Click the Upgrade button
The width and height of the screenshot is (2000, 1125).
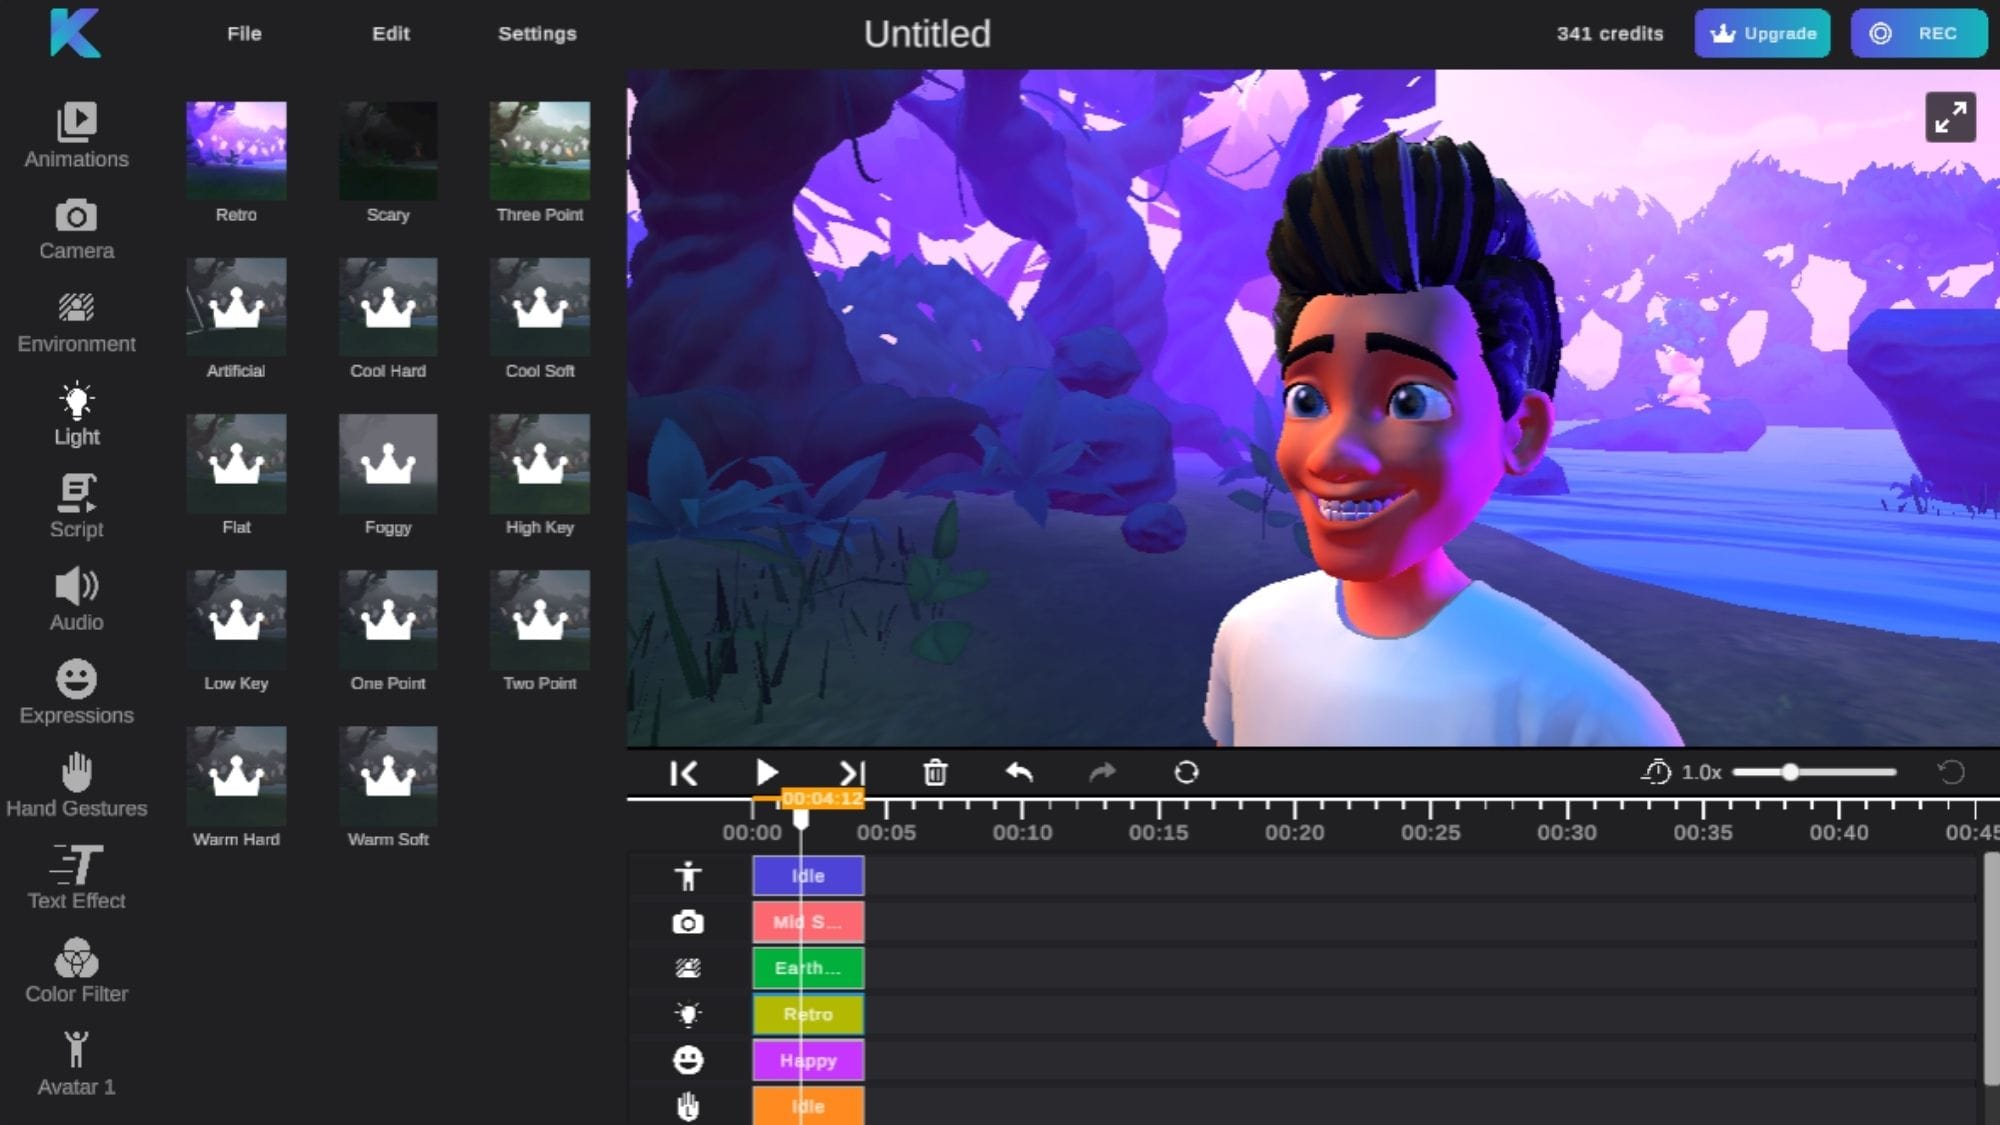[x=1762, y=33]
